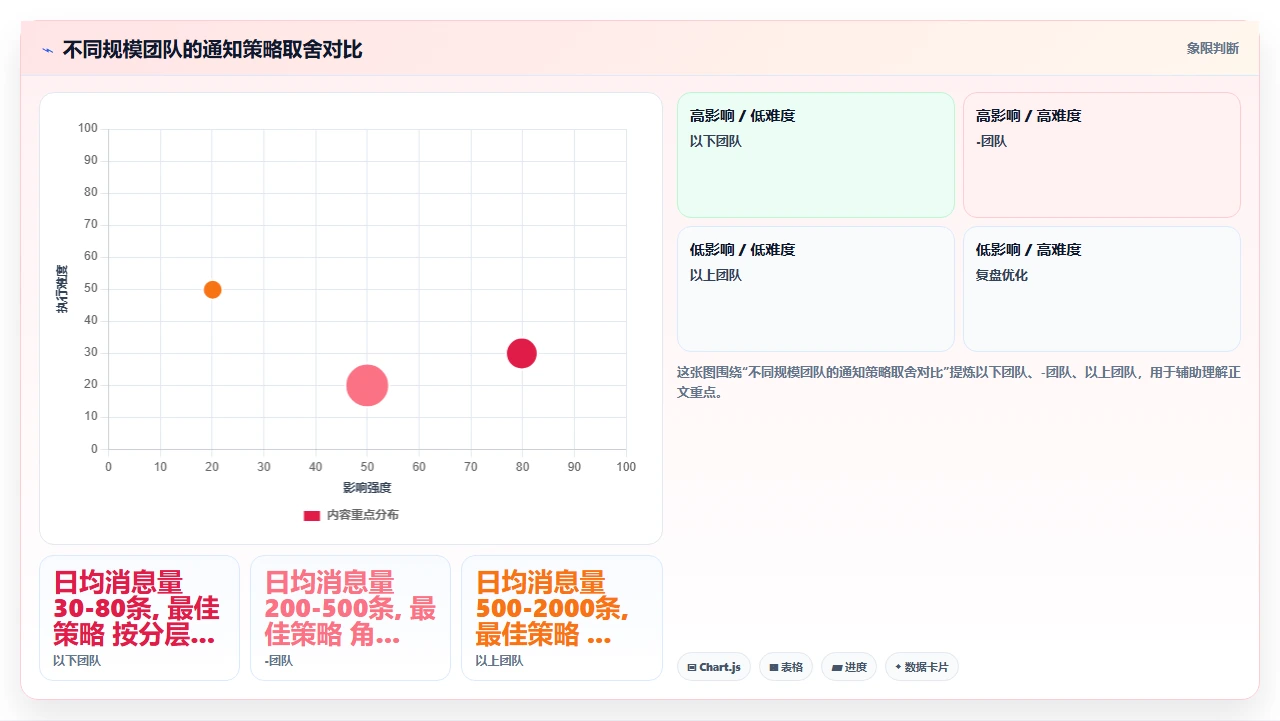Image resolution: width=1280 pixels, height=721 pixels.
Task: Click the 复盘优化 text
Action: click(x=1002, y=275)
